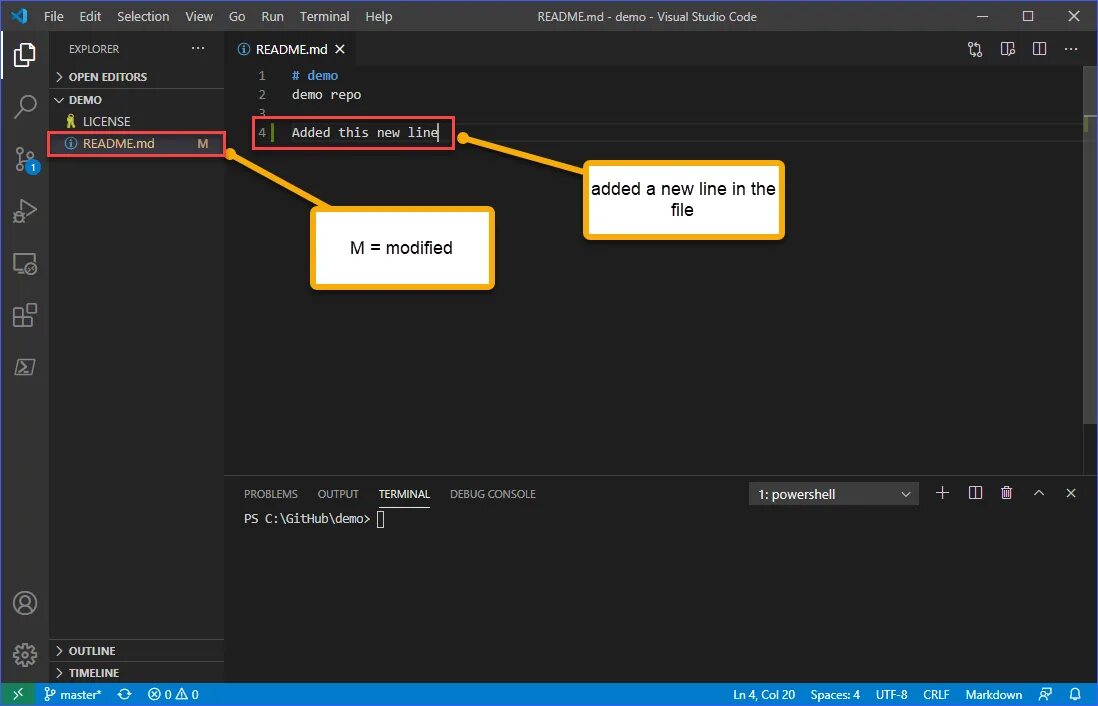Collapse the DEMO folder section
This screenshot has height=706, width=1098.
click(137, 100)
